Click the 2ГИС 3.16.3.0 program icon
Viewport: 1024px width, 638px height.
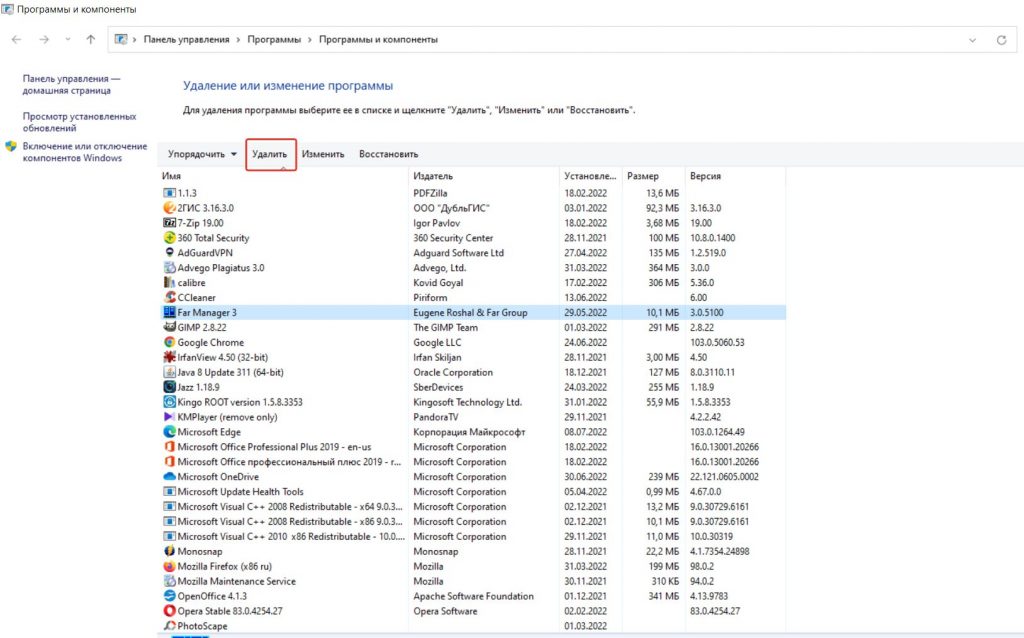[169, 208]
